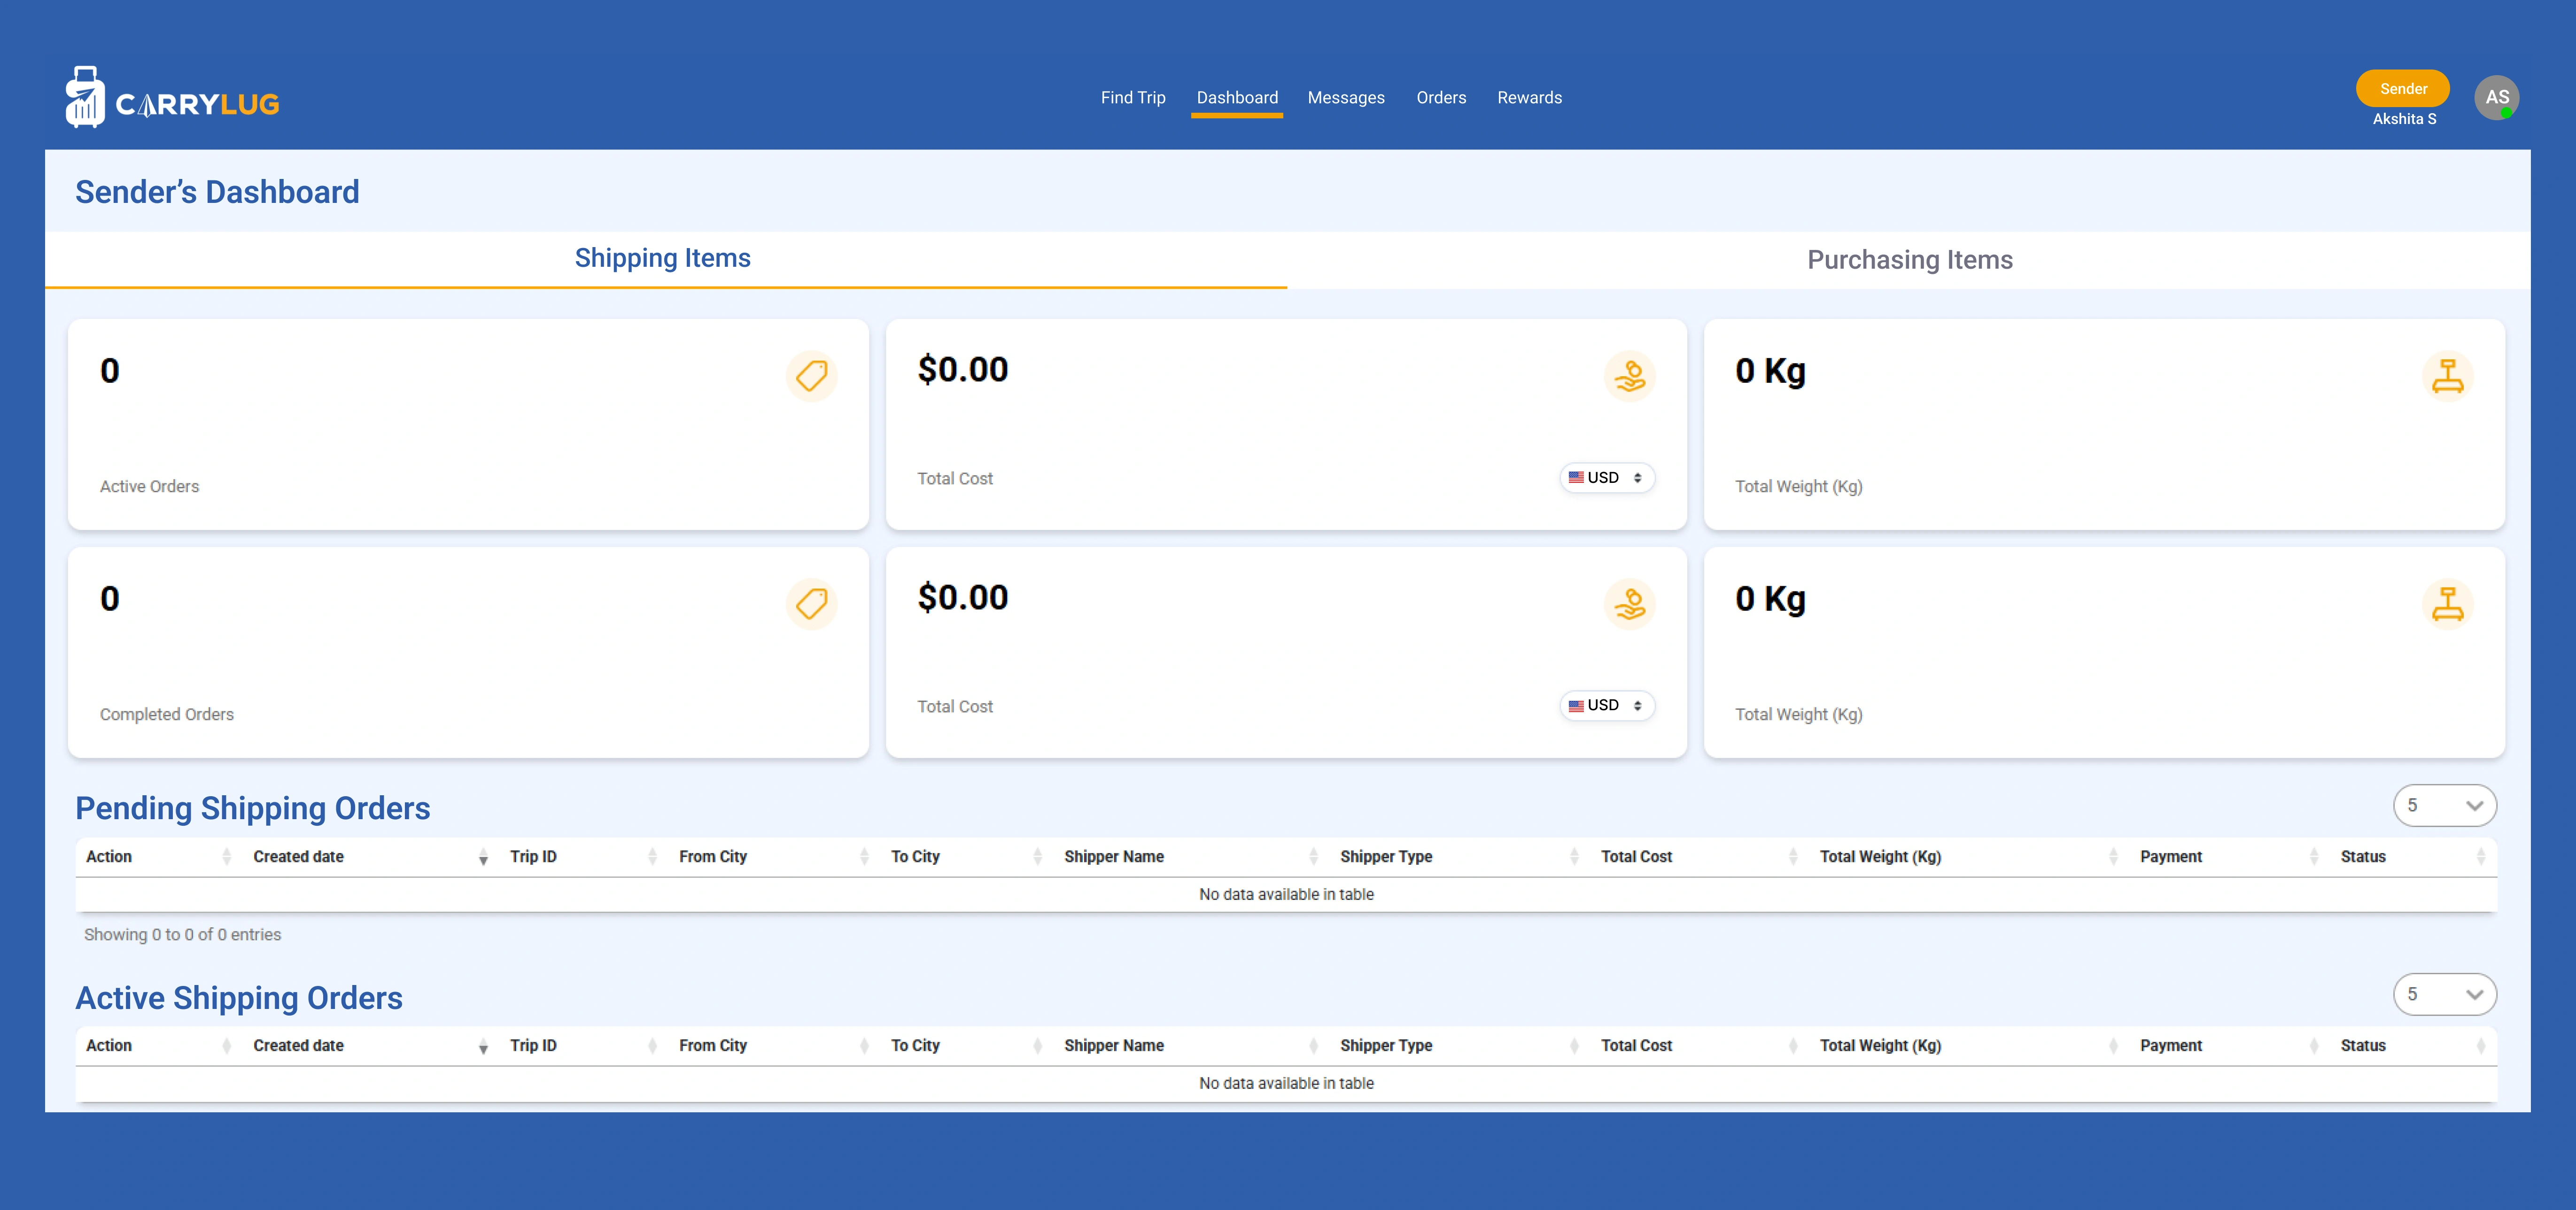Click the Akshita S username
This screenshot has height=1210, width=2576.
click(x=2404, y=119)
